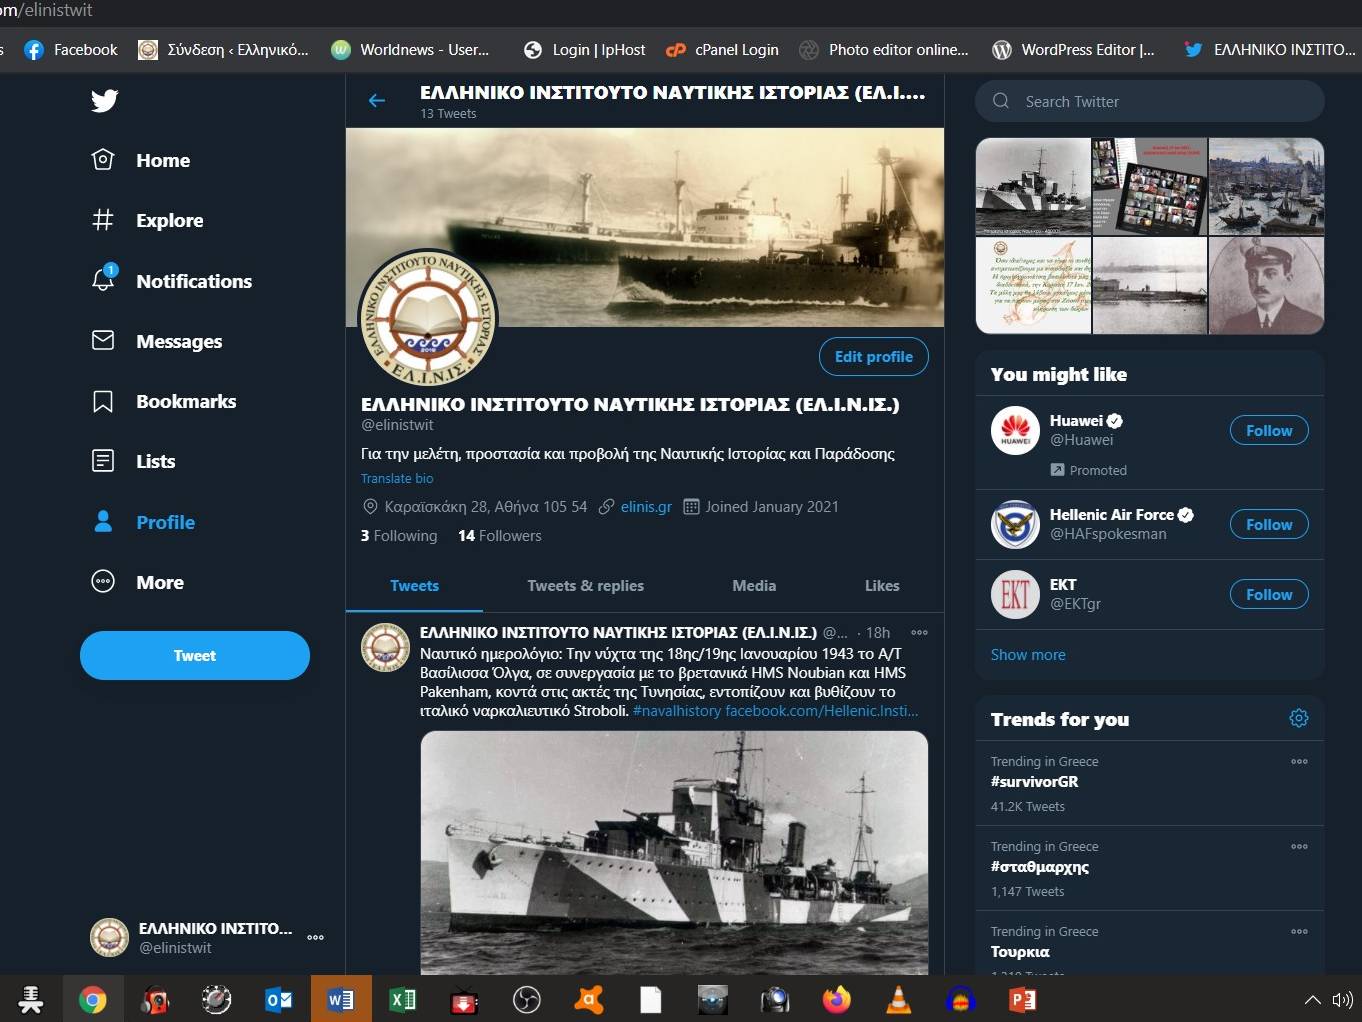1362x1022 pixels.
Task: Click the Edit profile button
Action: (x=873, y=357)
